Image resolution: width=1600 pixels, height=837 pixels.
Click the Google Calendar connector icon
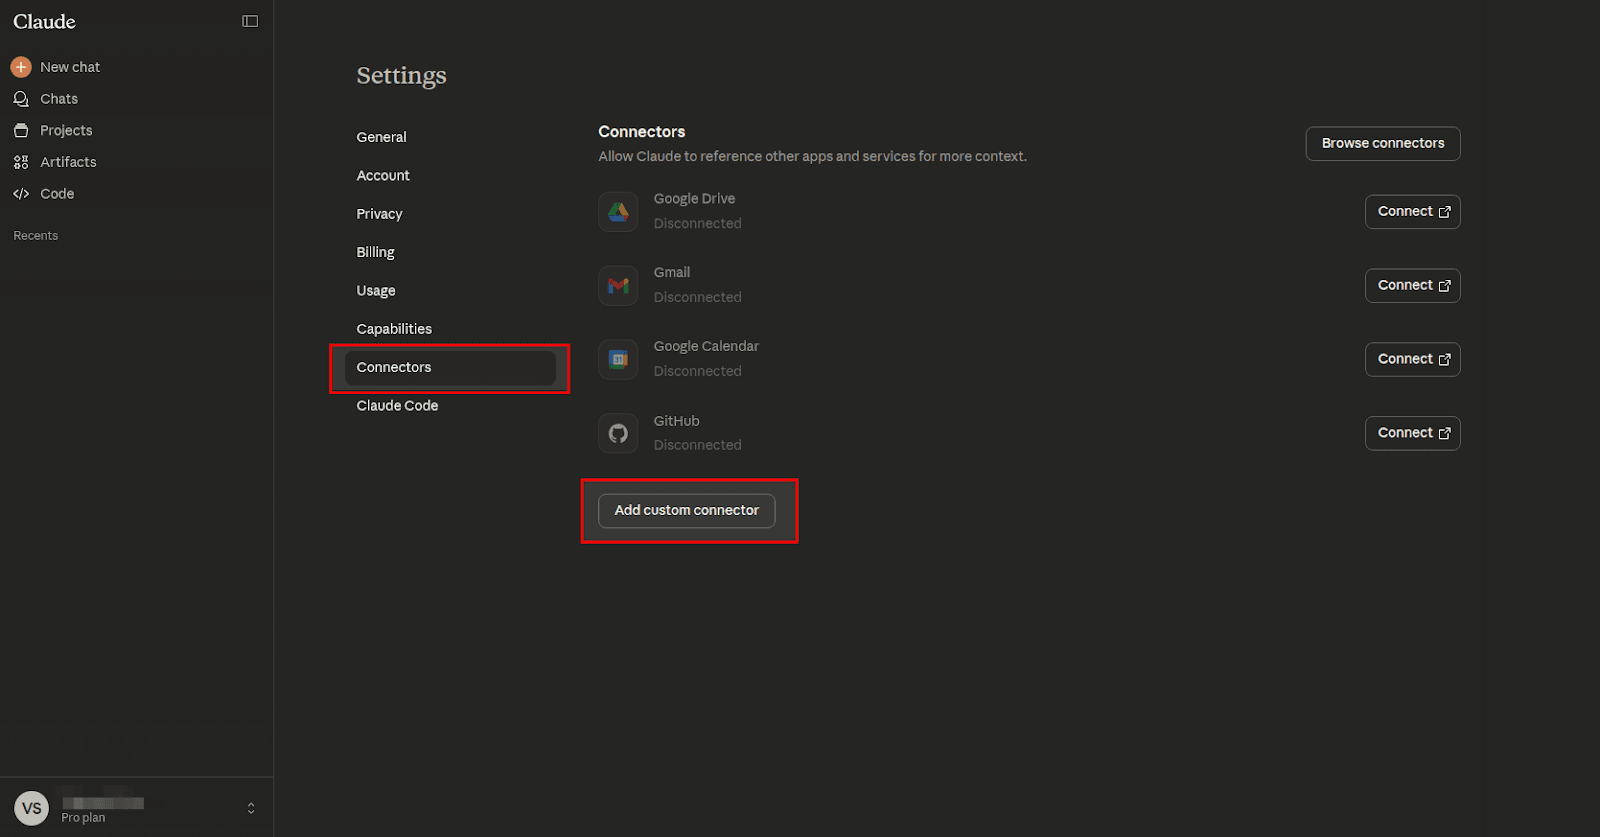(618, 360)
